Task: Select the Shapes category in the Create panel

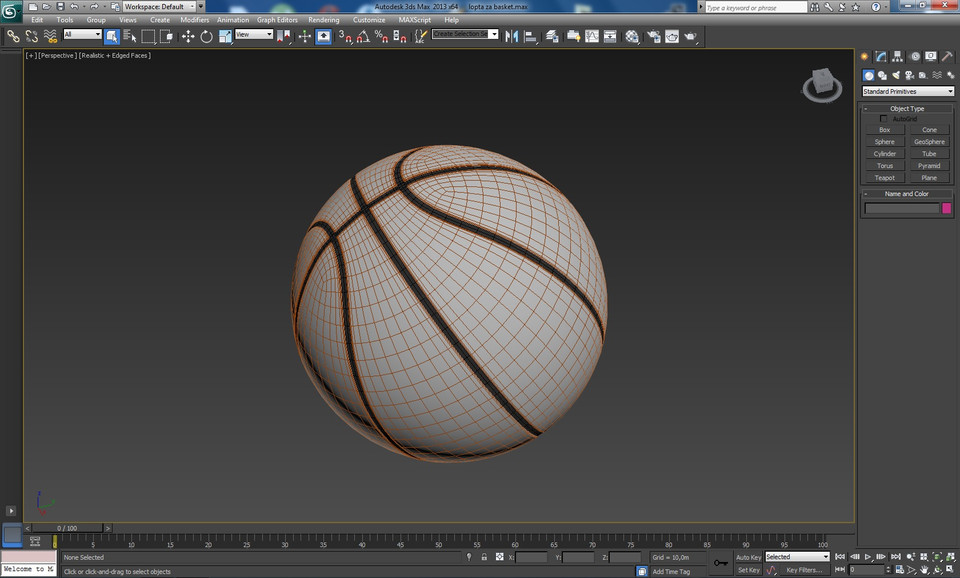Action: point(882,75)
